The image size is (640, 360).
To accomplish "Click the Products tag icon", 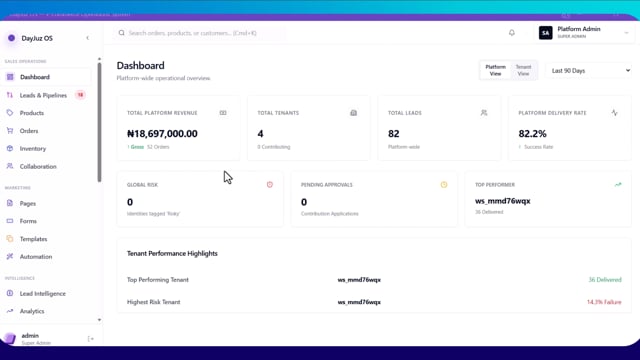I will tap(10, 113).
